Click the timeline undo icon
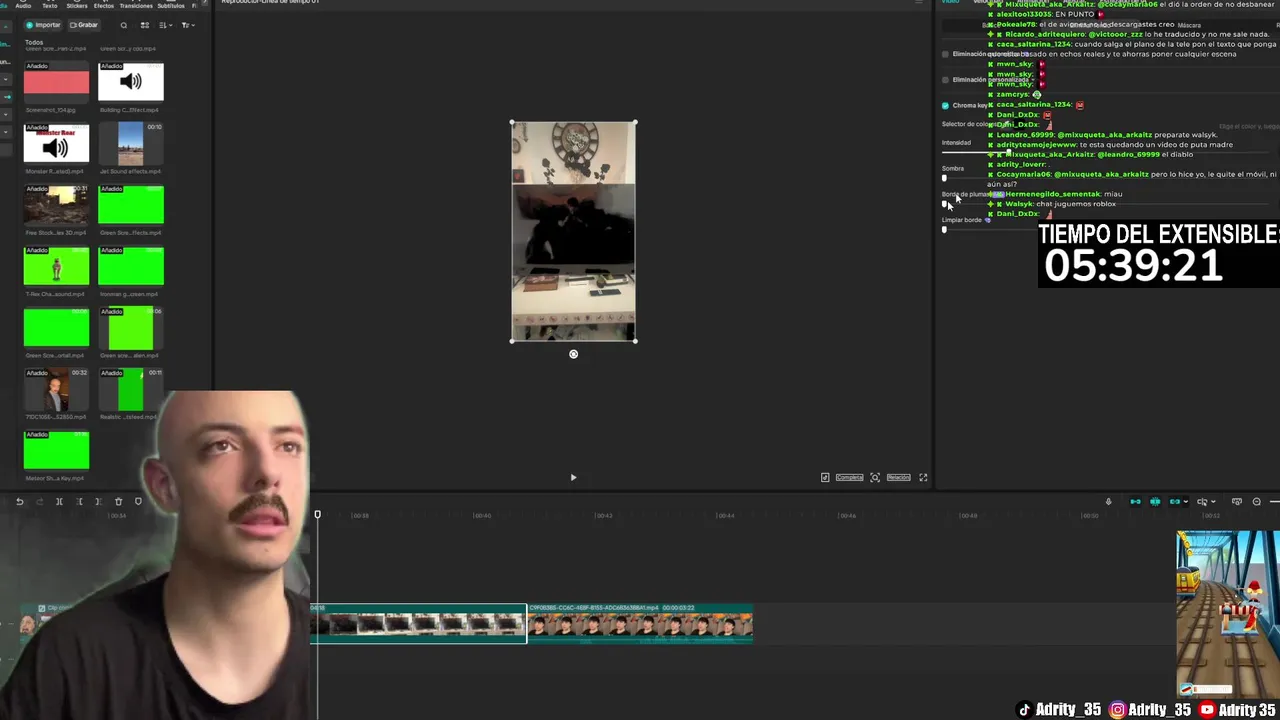Image resolution: width=1280 pixels, height=720 pixels. pyautogui.click(x=19, y=502)
